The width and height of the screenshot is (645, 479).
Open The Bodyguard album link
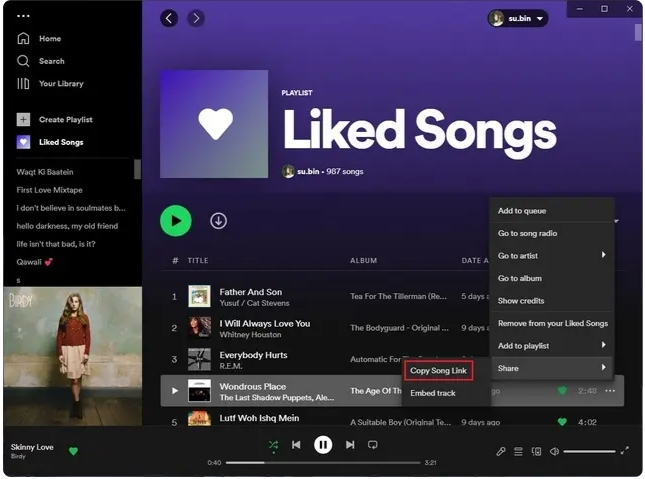[x=399, y=328]
